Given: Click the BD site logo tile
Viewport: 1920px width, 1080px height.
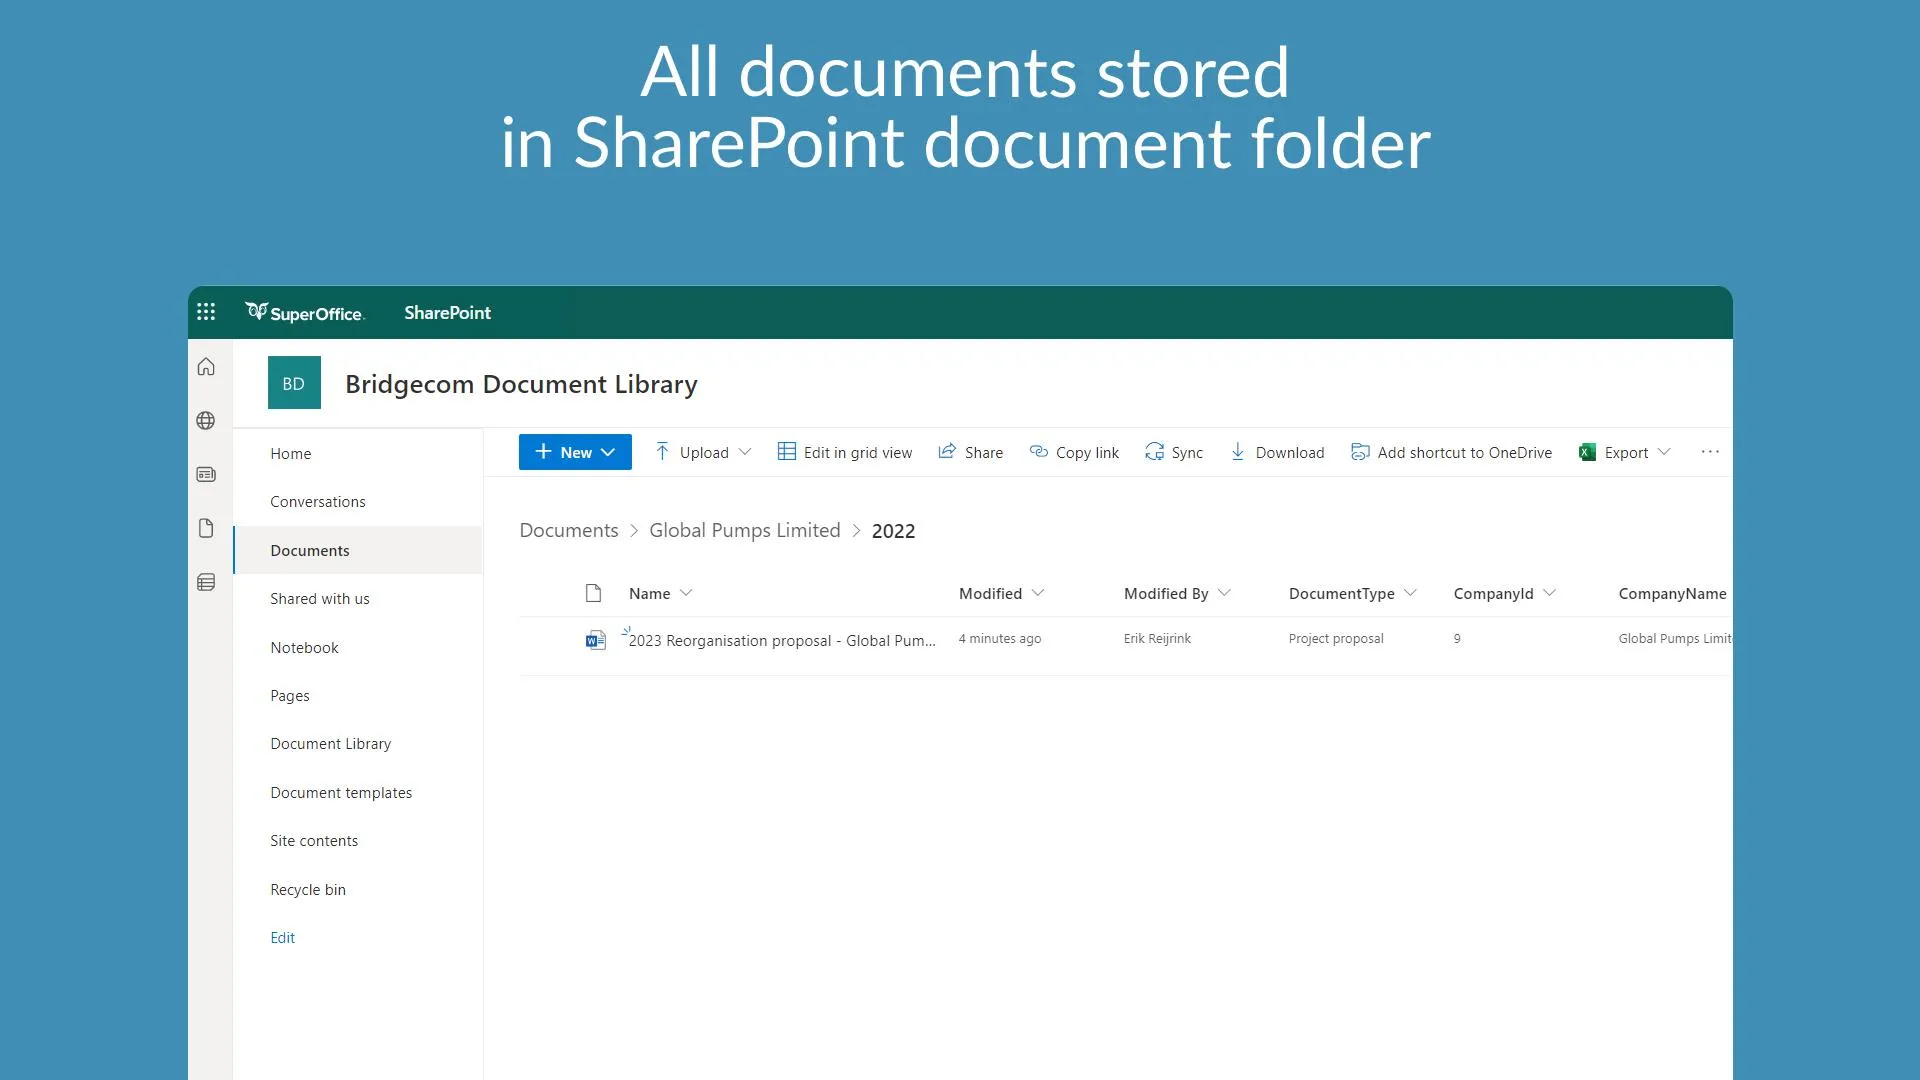Looking at the screenshot, I should [294, 383].
